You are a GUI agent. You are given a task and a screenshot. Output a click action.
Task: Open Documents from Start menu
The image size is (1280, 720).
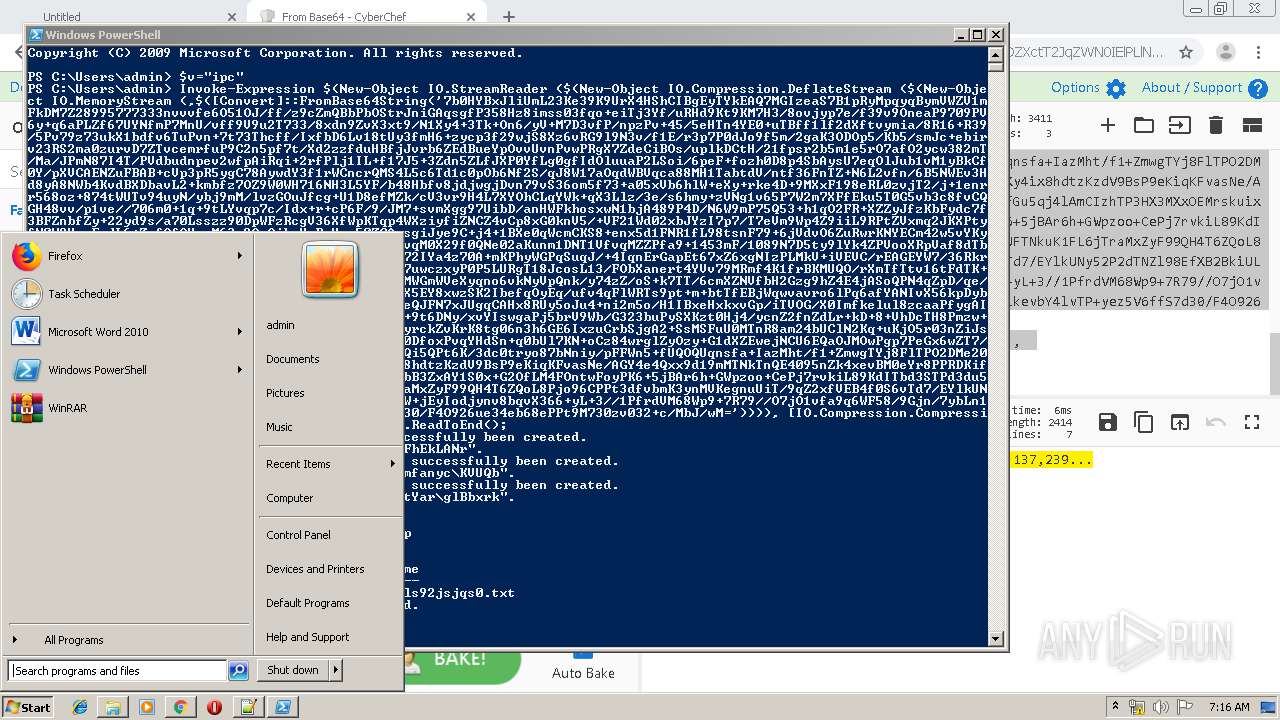(293, 359)
